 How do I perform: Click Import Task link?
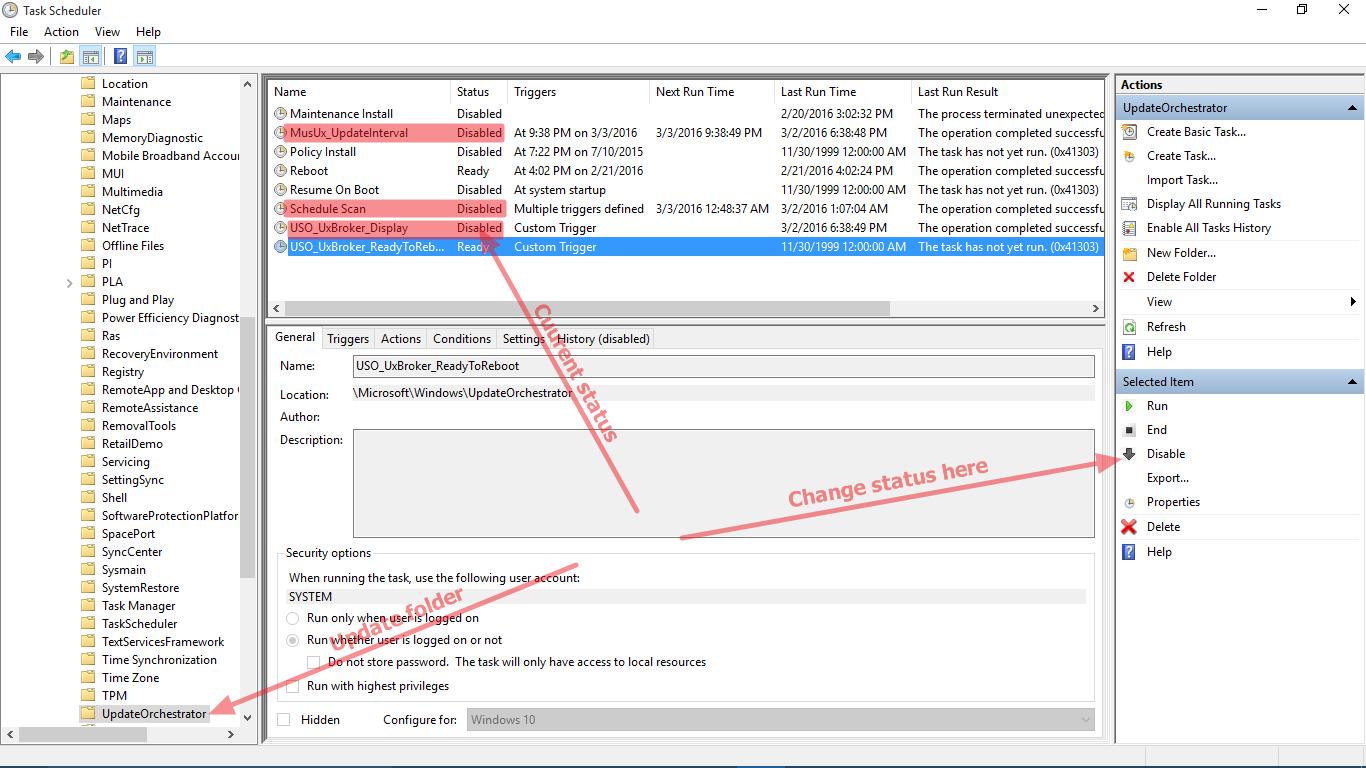[1182, 180]
